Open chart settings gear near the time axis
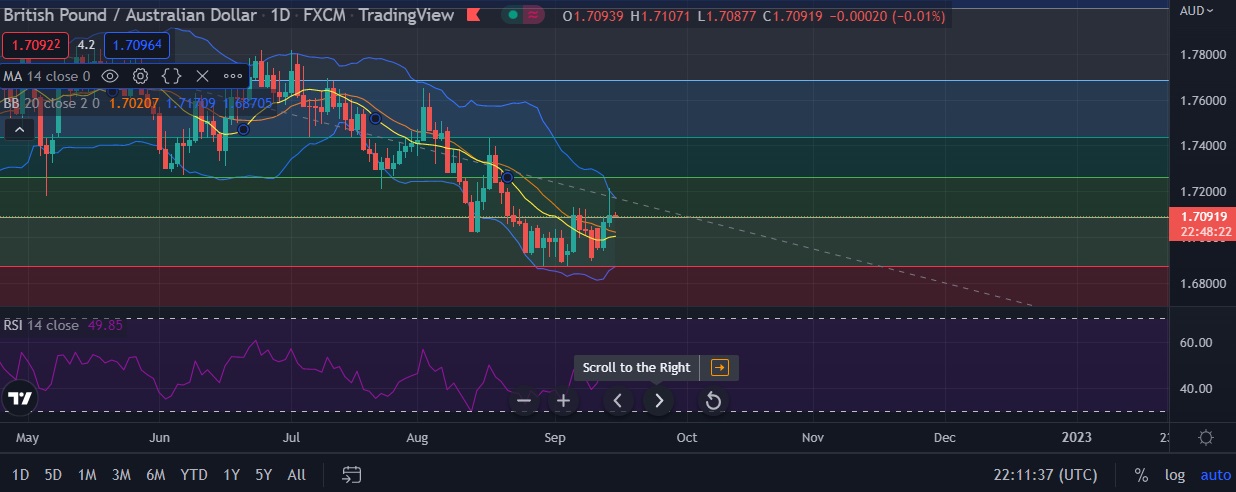 [1206, 437]
